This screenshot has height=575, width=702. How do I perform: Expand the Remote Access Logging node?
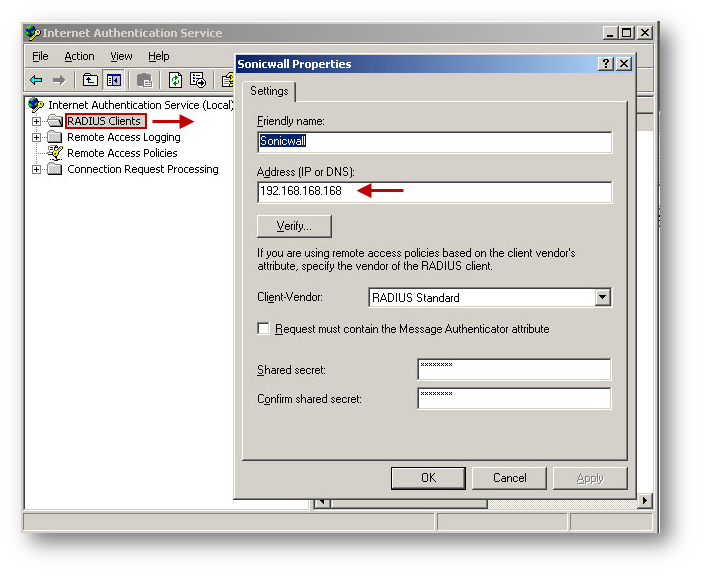(37, 137)
